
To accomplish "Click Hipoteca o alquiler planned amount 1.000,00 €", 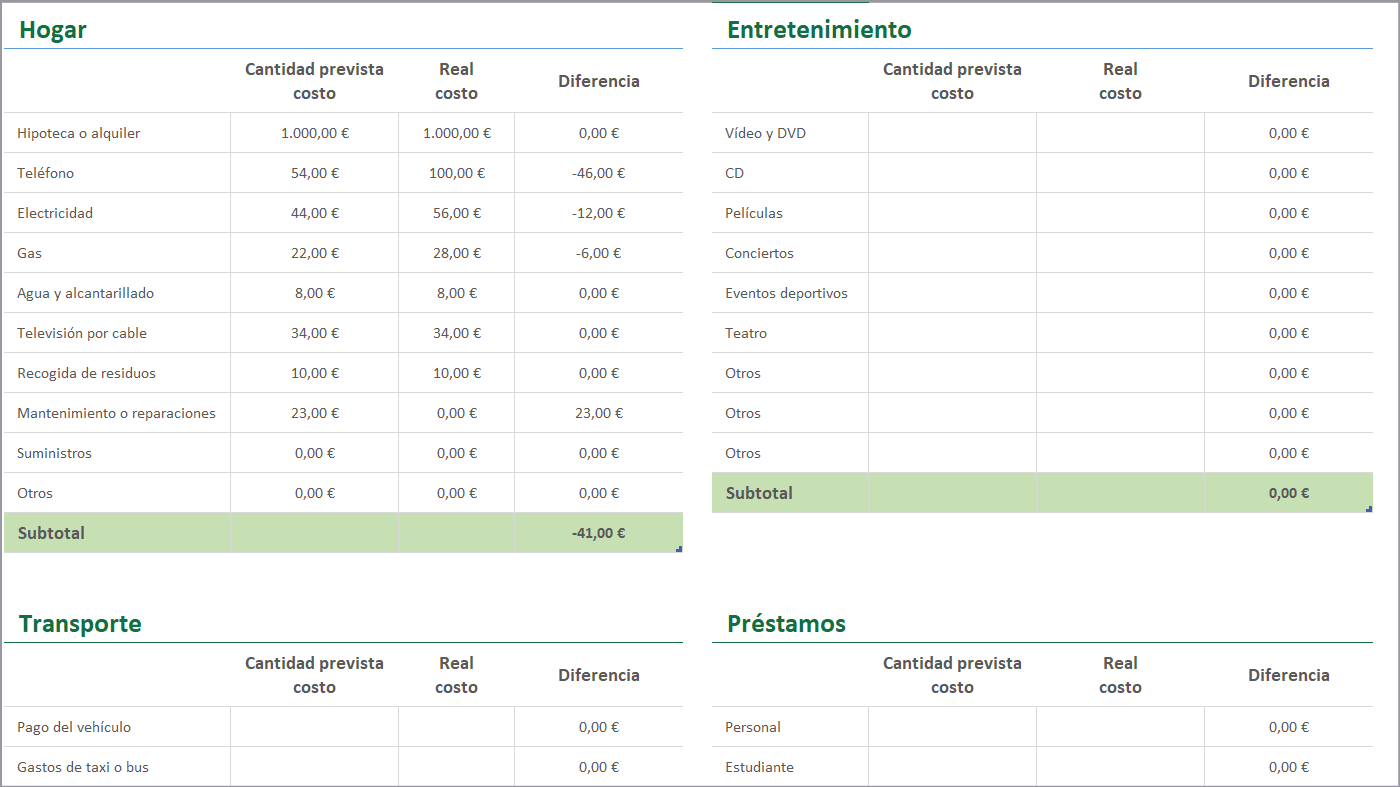I will pos(315,133).
